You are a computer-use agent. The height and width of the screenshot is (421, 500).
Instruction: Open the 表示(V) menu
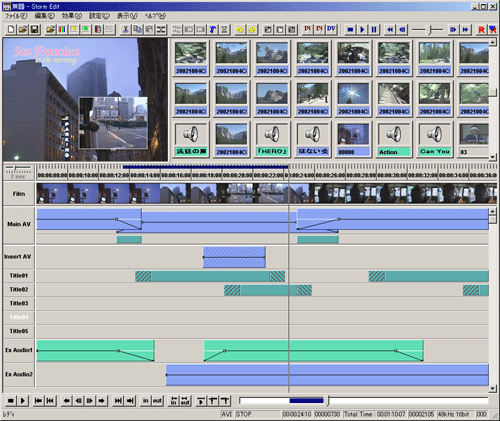coord(127,16)
